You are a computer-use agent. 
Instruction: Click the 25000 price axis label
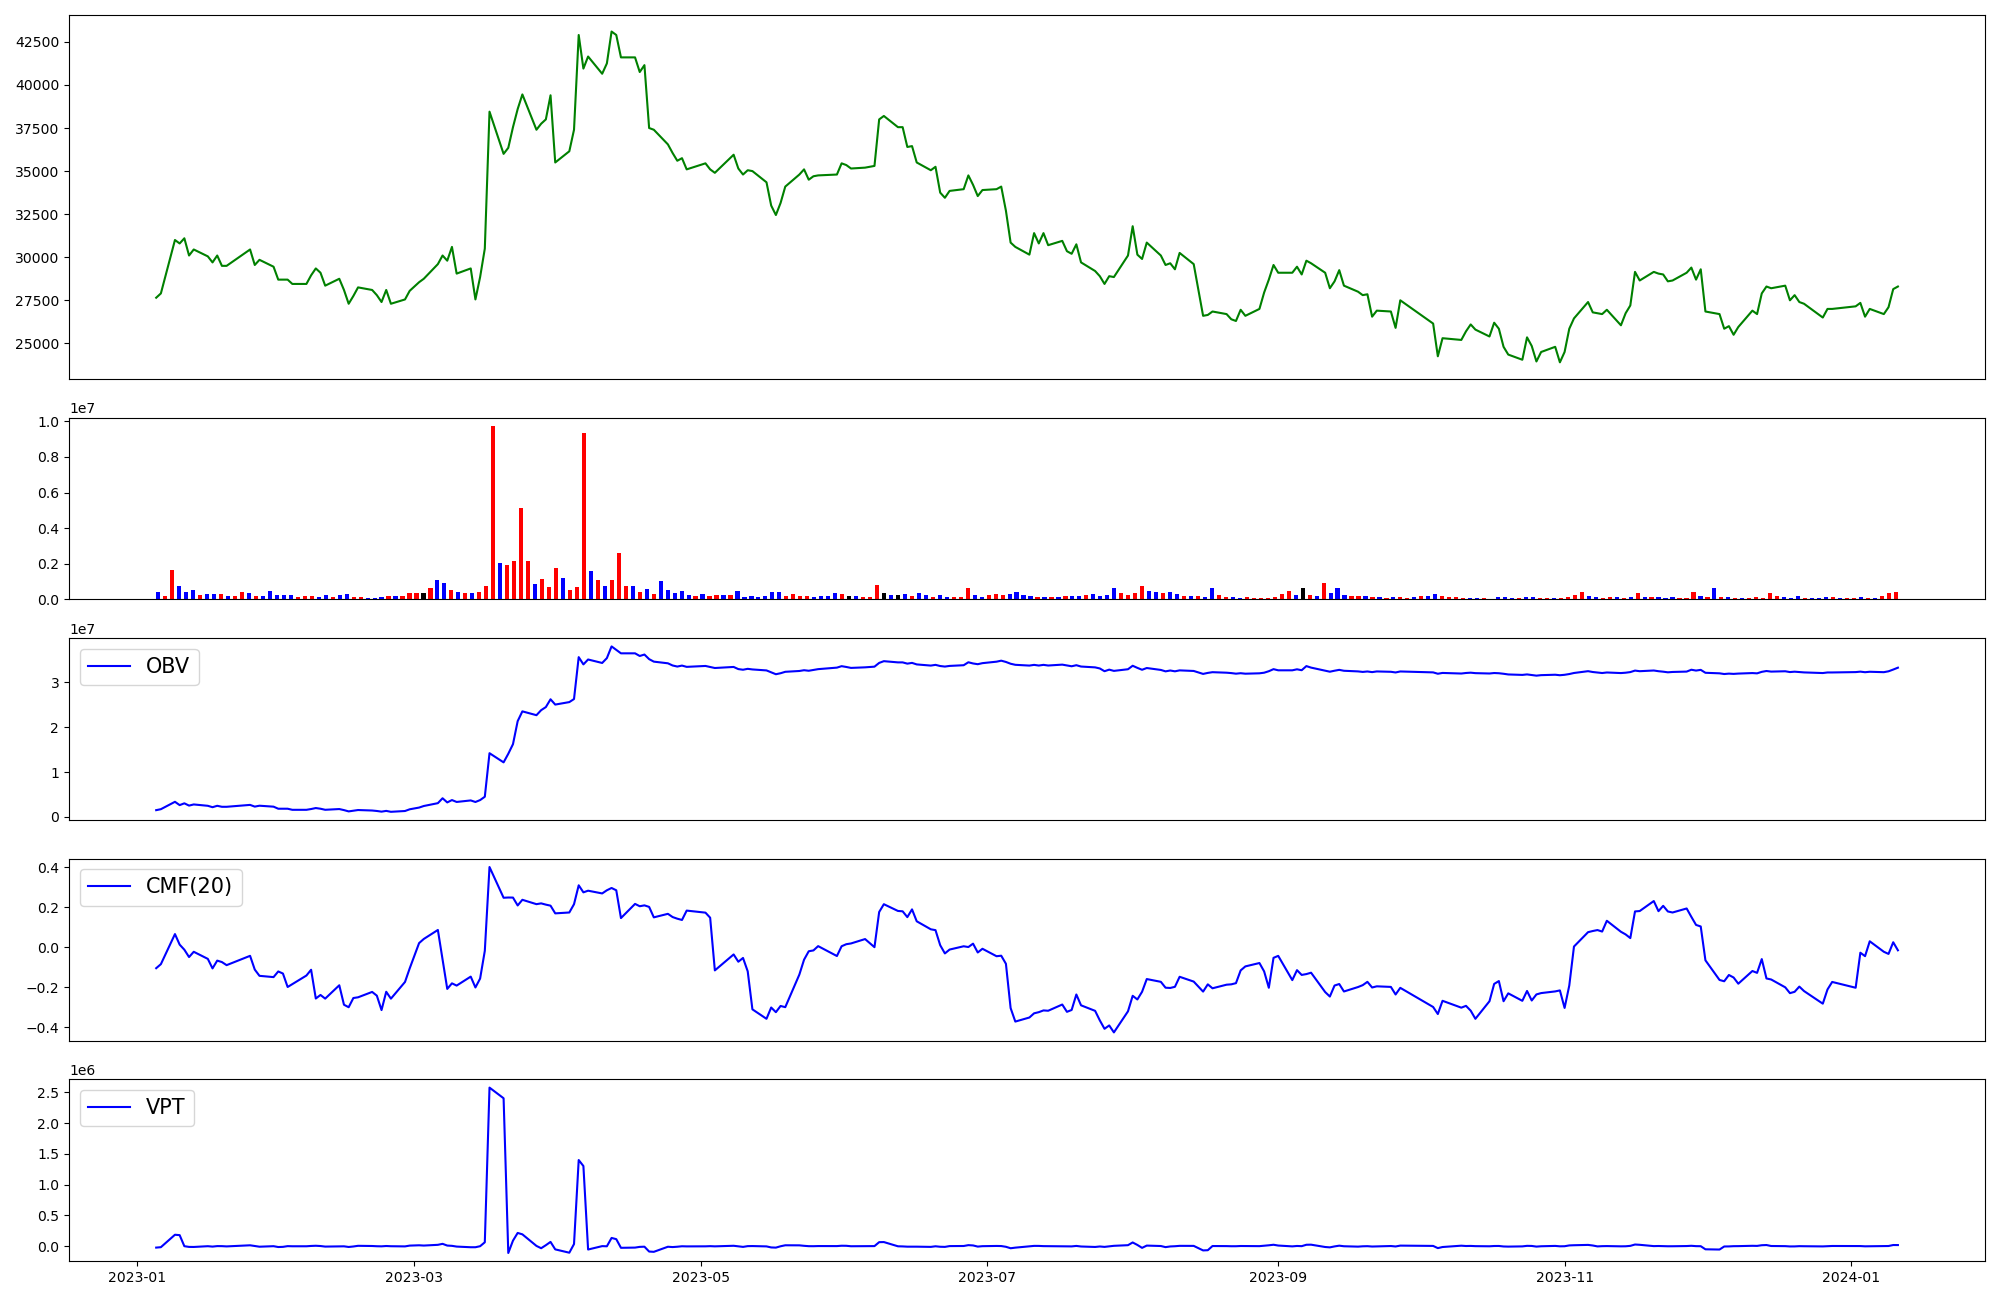tap(37, 344)
